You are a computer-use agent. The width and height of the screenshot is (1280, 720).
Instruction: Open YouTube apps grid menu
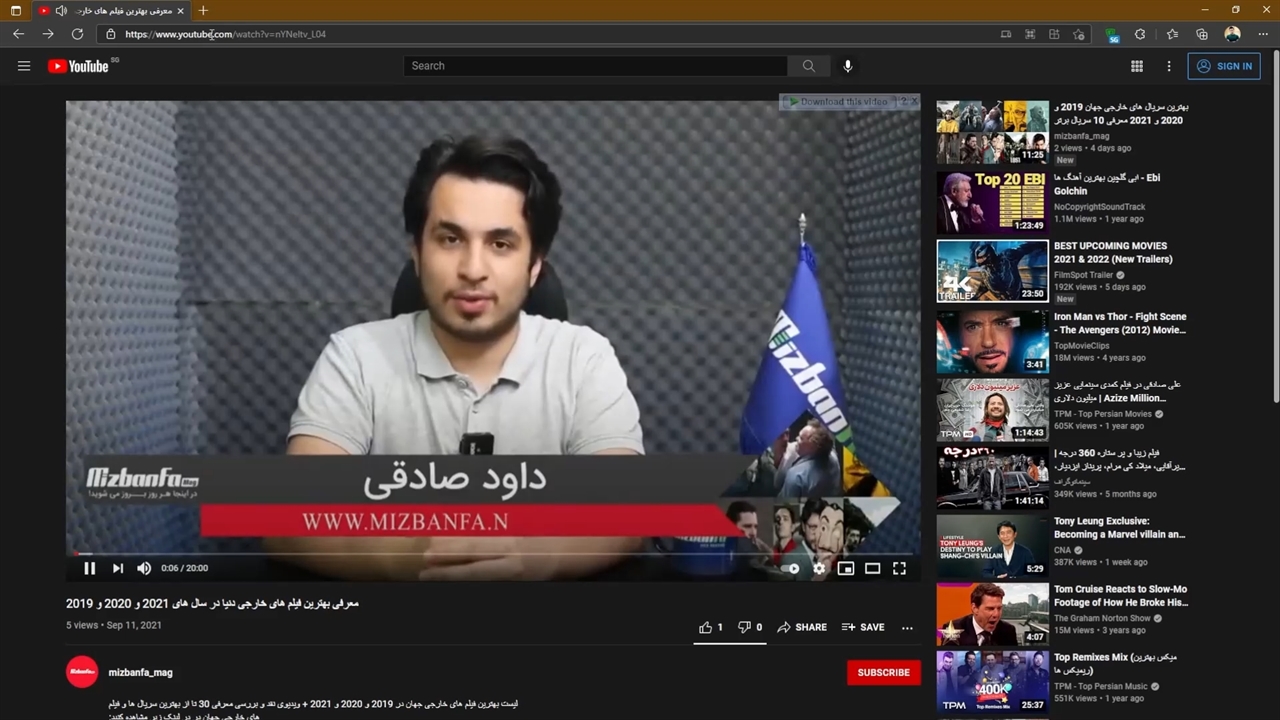[1137, 66]
